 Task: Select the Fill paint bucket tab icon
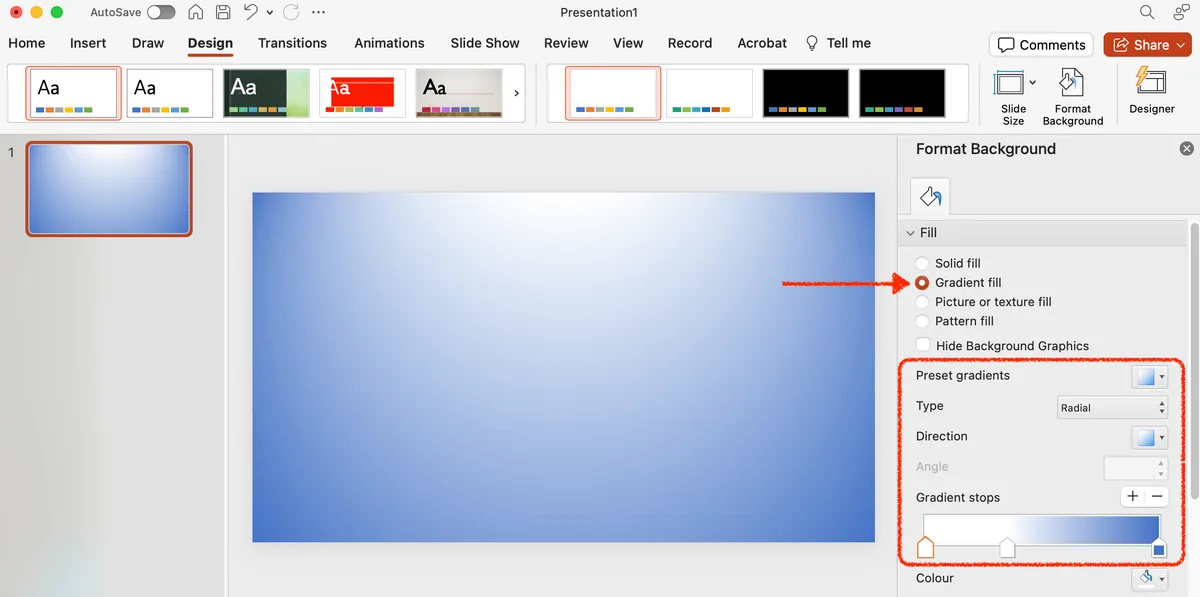click(930, 196)
